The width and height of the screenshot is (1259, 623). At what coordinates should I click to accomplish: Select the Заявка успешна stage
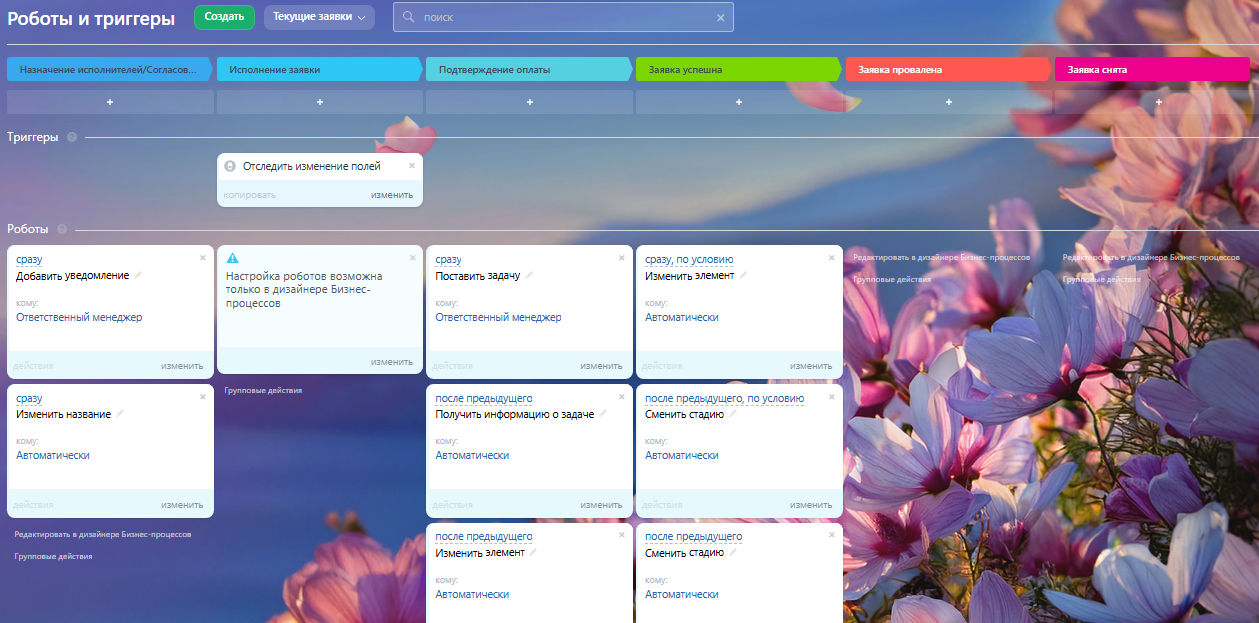pyautogui.click(x=739, y=70)
